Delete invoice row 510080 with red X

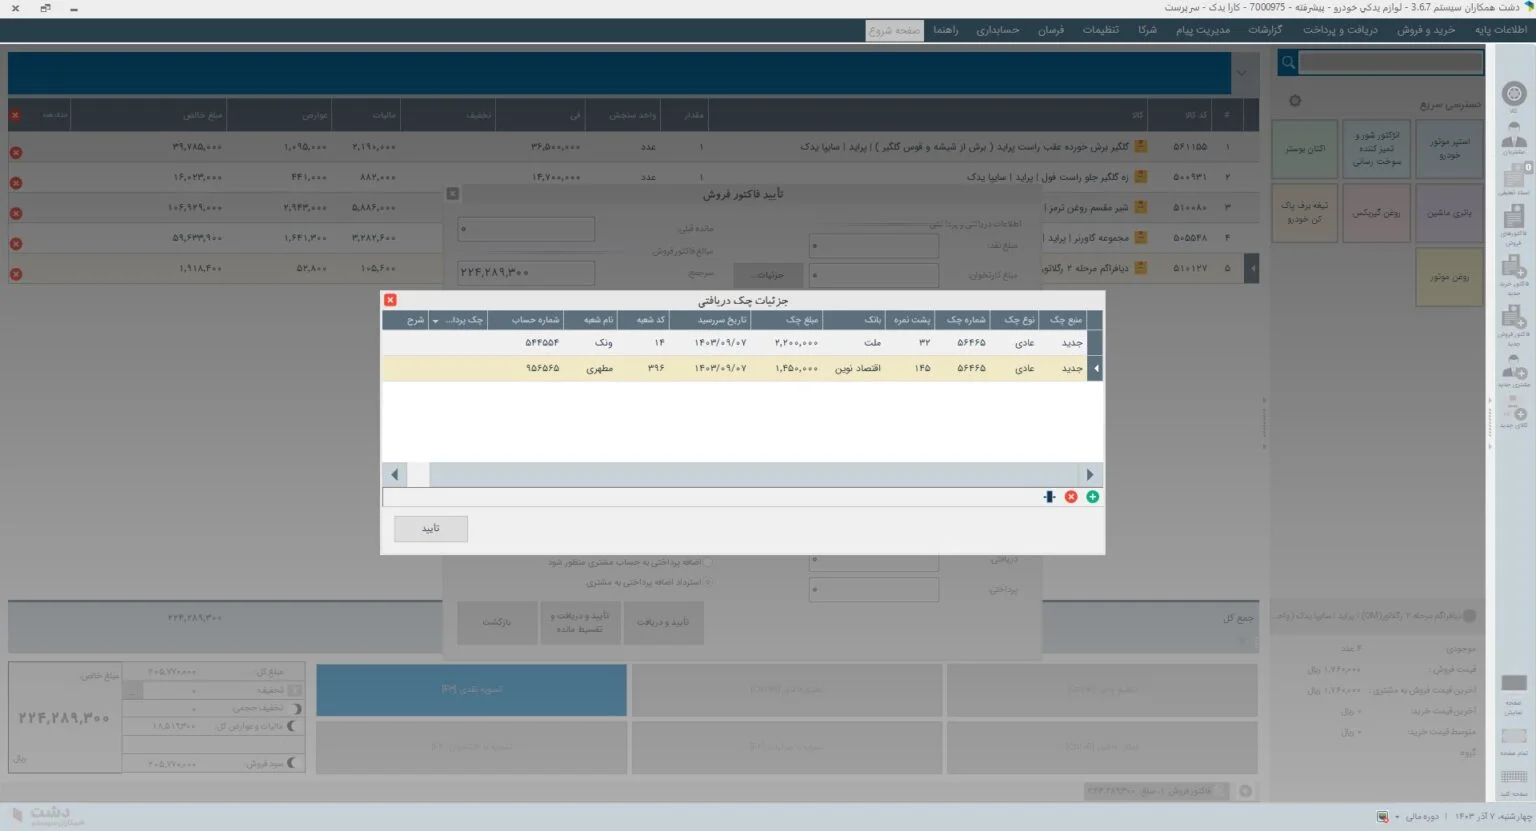point(16,213)
